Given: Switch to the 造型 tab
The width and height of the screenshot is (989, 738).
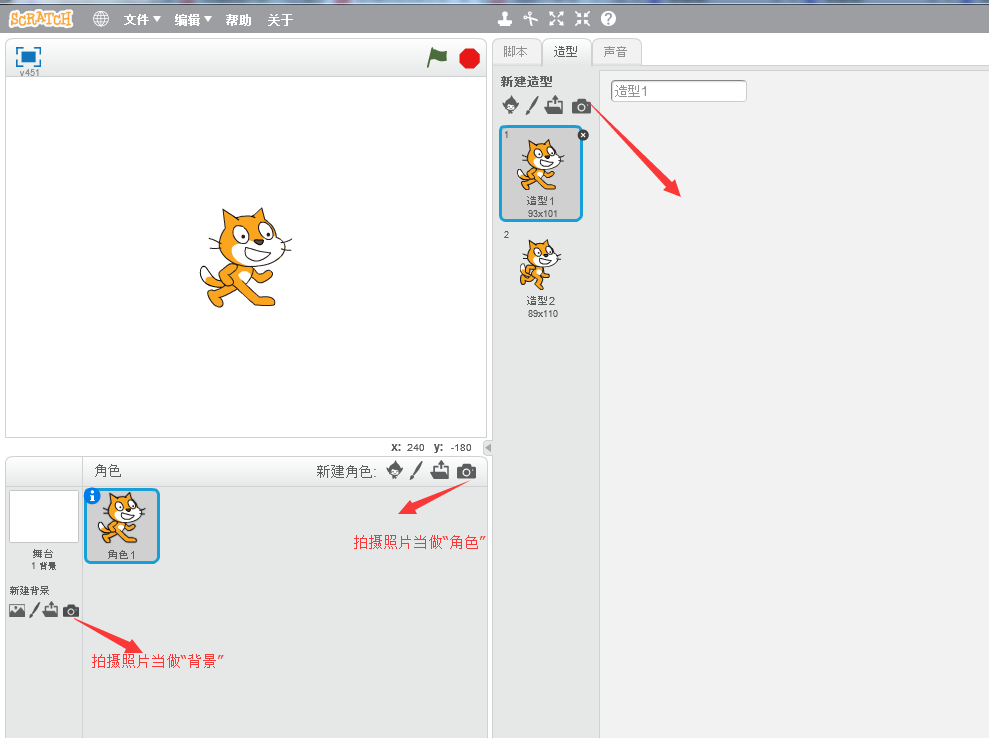Looking at the screenshot, I should click(x=566, y=52).
